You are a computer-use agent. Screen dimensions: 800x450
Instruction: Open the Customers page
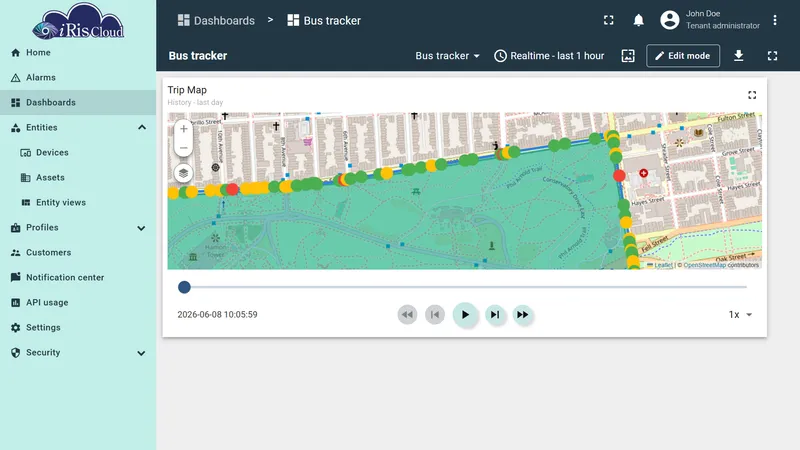point(78,253)
